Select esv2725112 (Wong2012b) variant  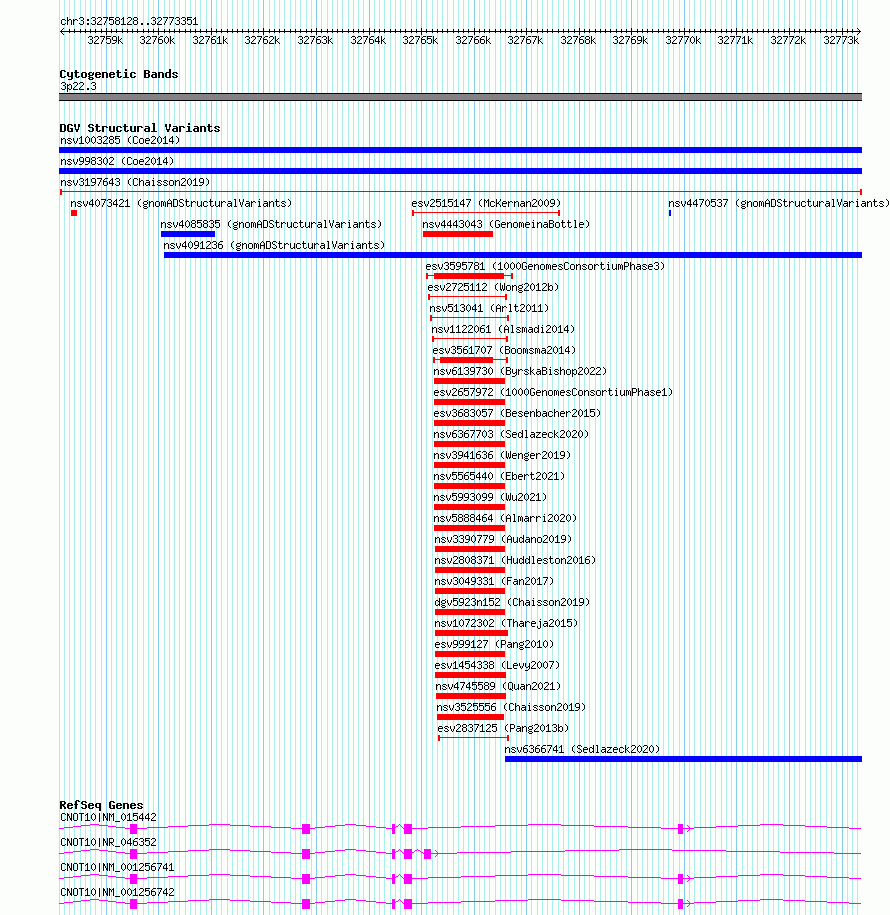click(493, 288)
